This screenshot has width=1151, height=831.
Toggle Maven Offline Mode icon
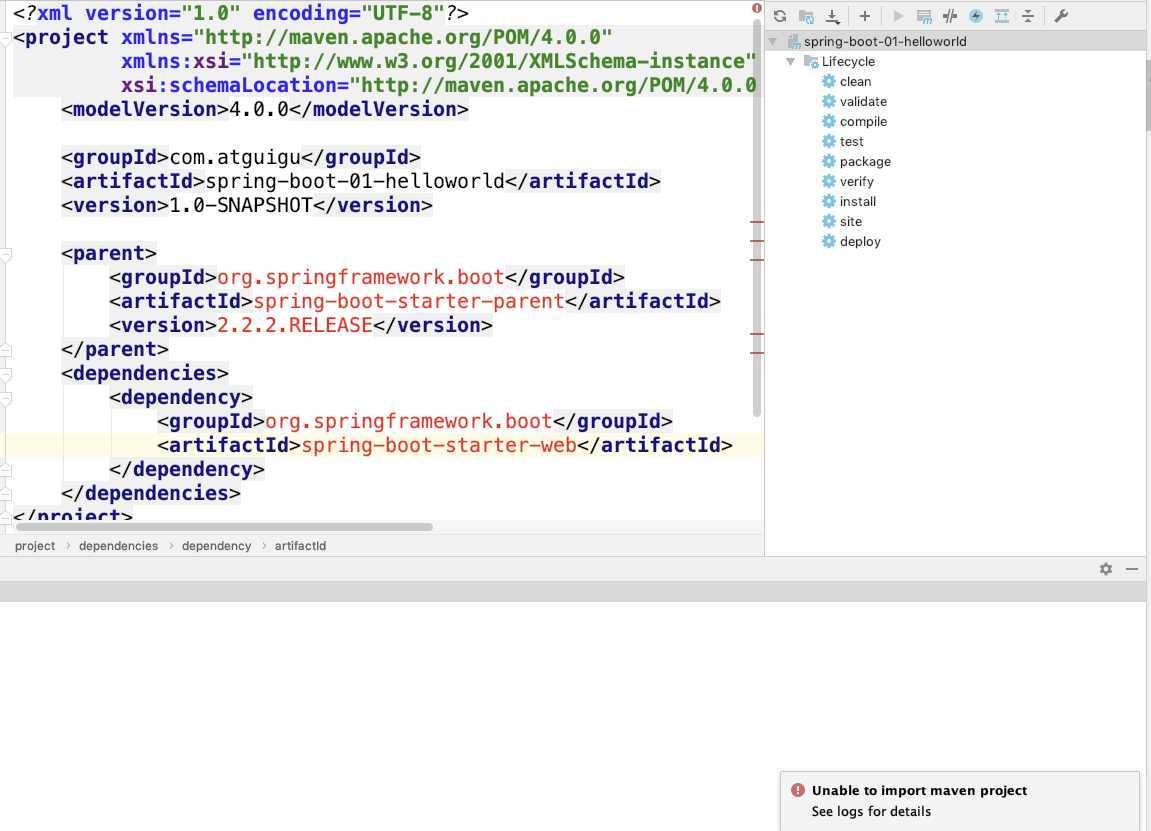(x=950, y=16)
